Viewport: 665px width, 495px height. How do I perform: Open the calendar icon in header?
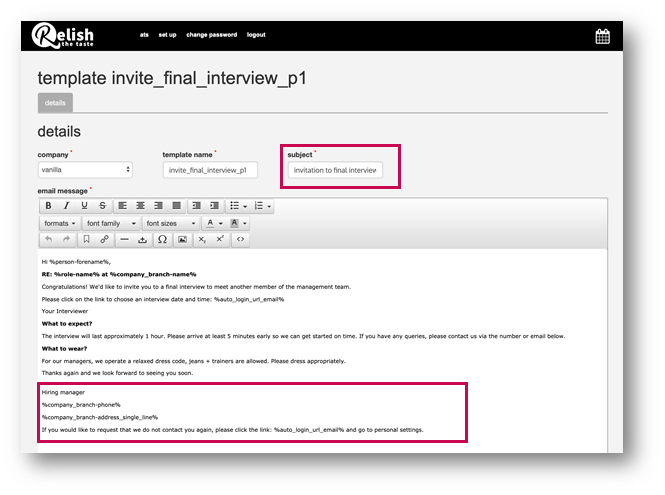603,37
